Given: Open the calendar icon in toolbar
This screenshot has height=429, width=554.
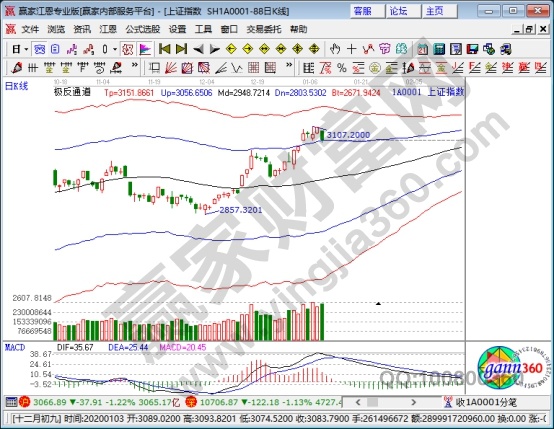Looking at the screenshot, I should (423, 49).
